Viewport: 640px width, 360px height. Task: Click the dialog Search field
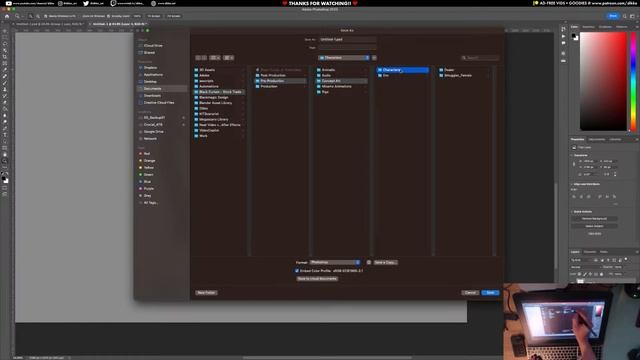coord(480,58)
